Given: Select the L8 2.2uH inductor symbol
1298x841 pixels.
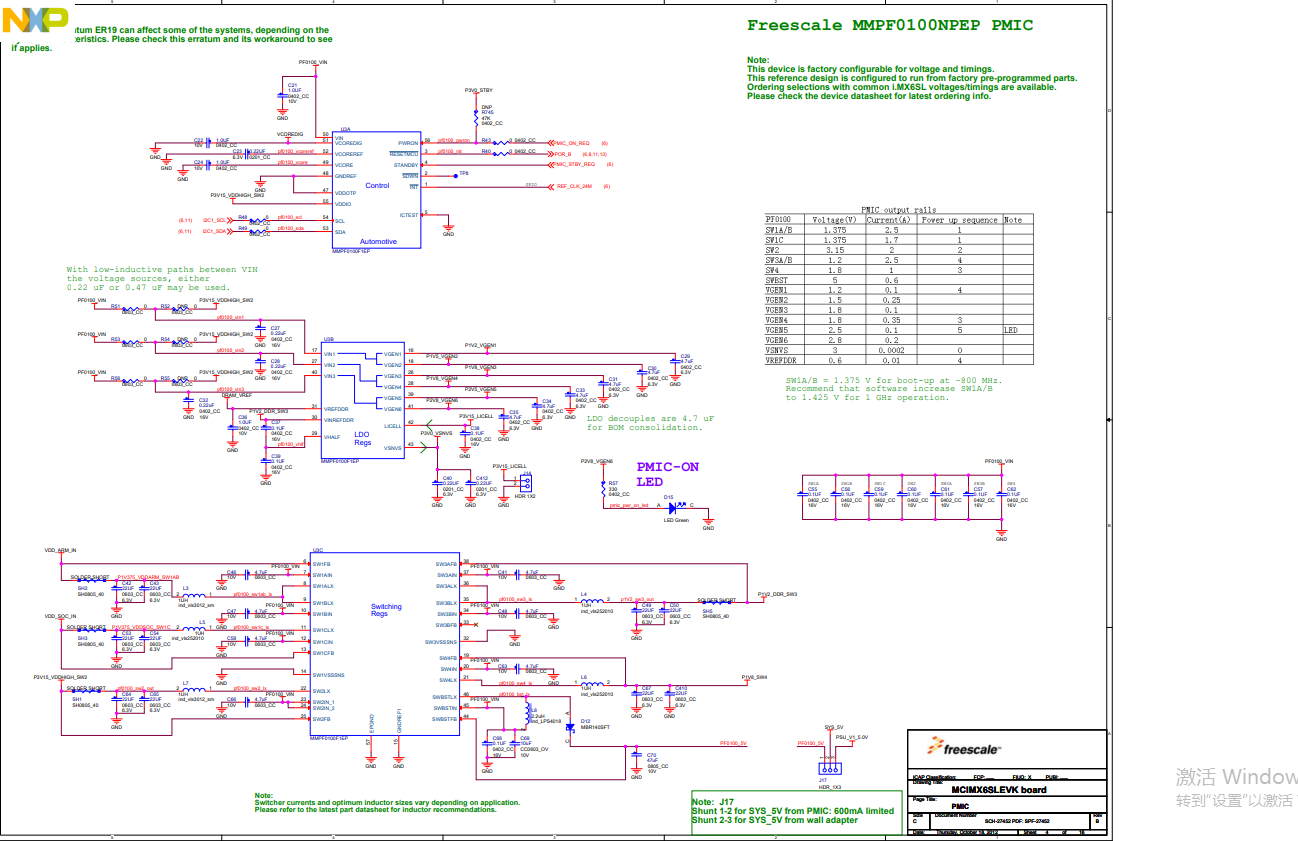Looking at the screenshot, I should [x=527, y=713].
